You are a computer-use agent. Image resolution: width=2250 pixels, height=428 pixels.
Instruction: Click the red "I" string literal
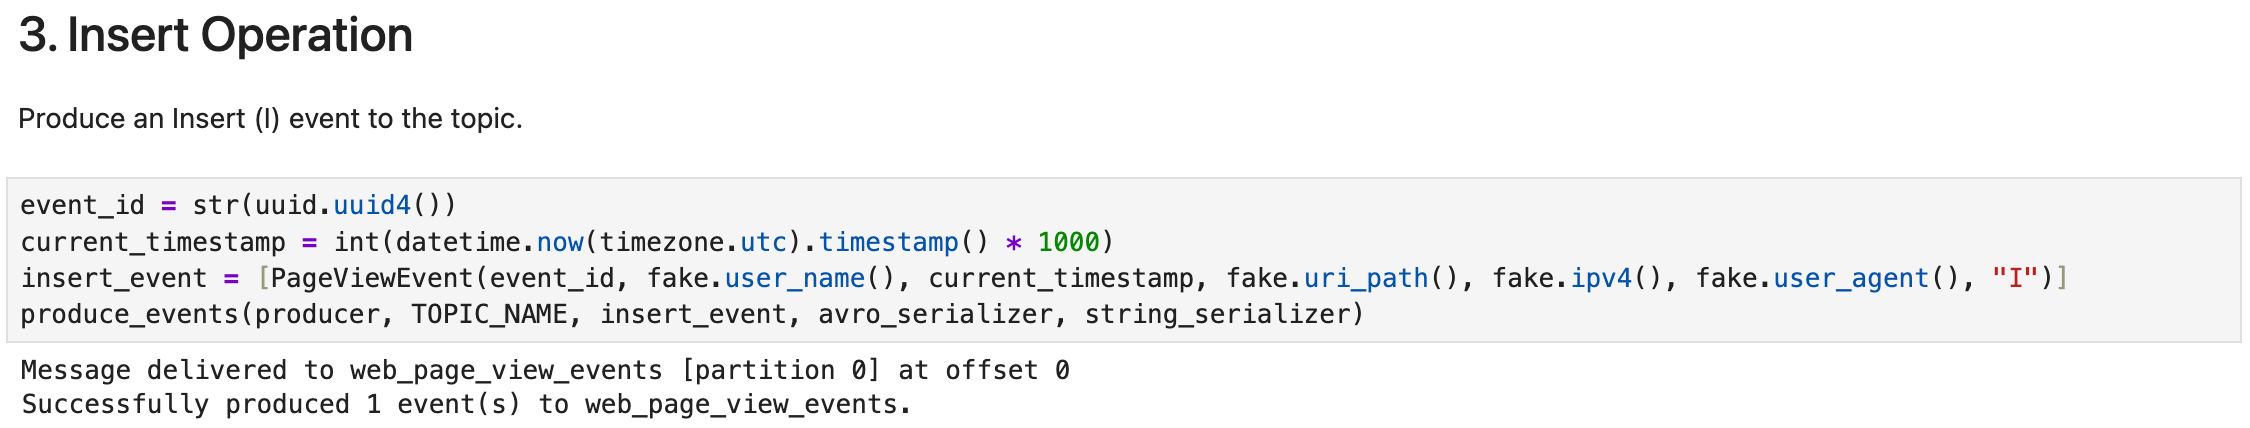(2014, 278)
